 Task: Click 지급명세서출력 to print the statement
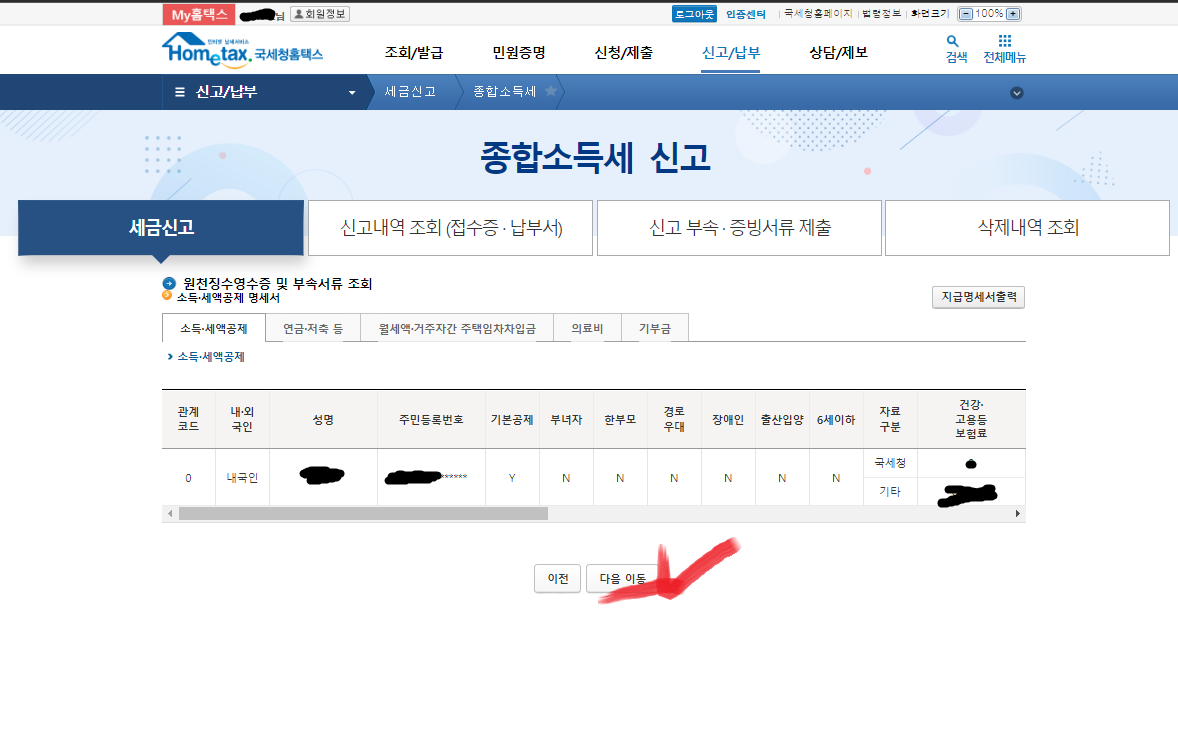(x=977, y=296)
